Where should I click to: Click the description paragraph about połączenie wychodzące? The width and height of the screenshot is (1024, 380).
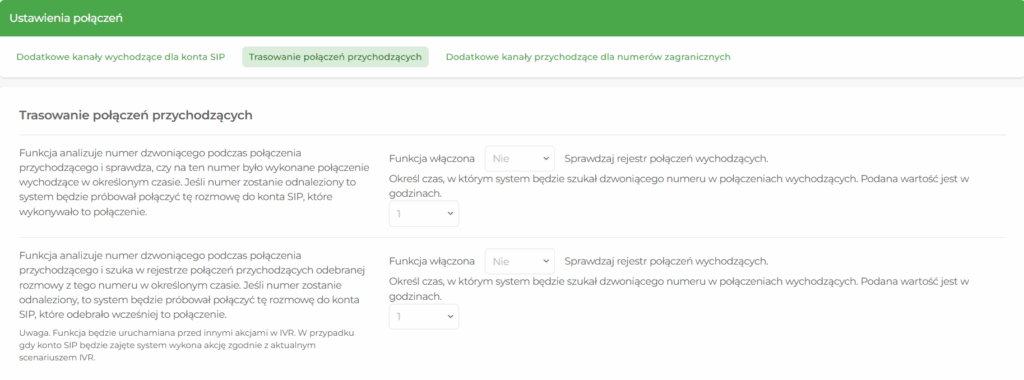point(194,183)
